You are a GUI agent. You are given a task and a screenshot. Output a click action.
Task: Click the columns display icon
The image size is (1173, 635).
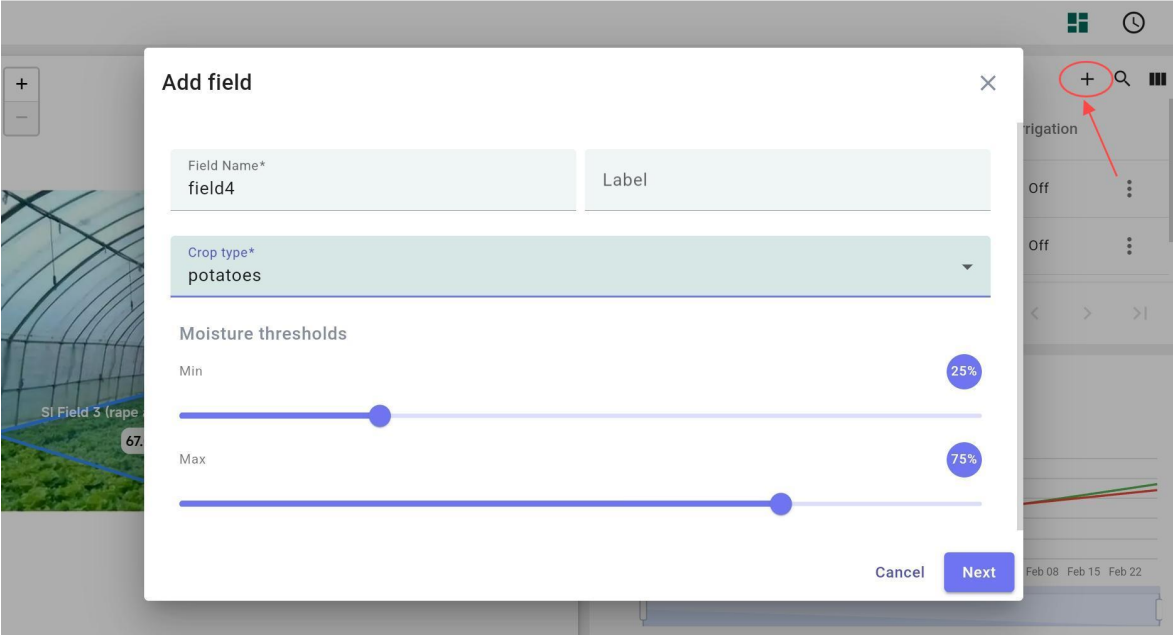1157,79
